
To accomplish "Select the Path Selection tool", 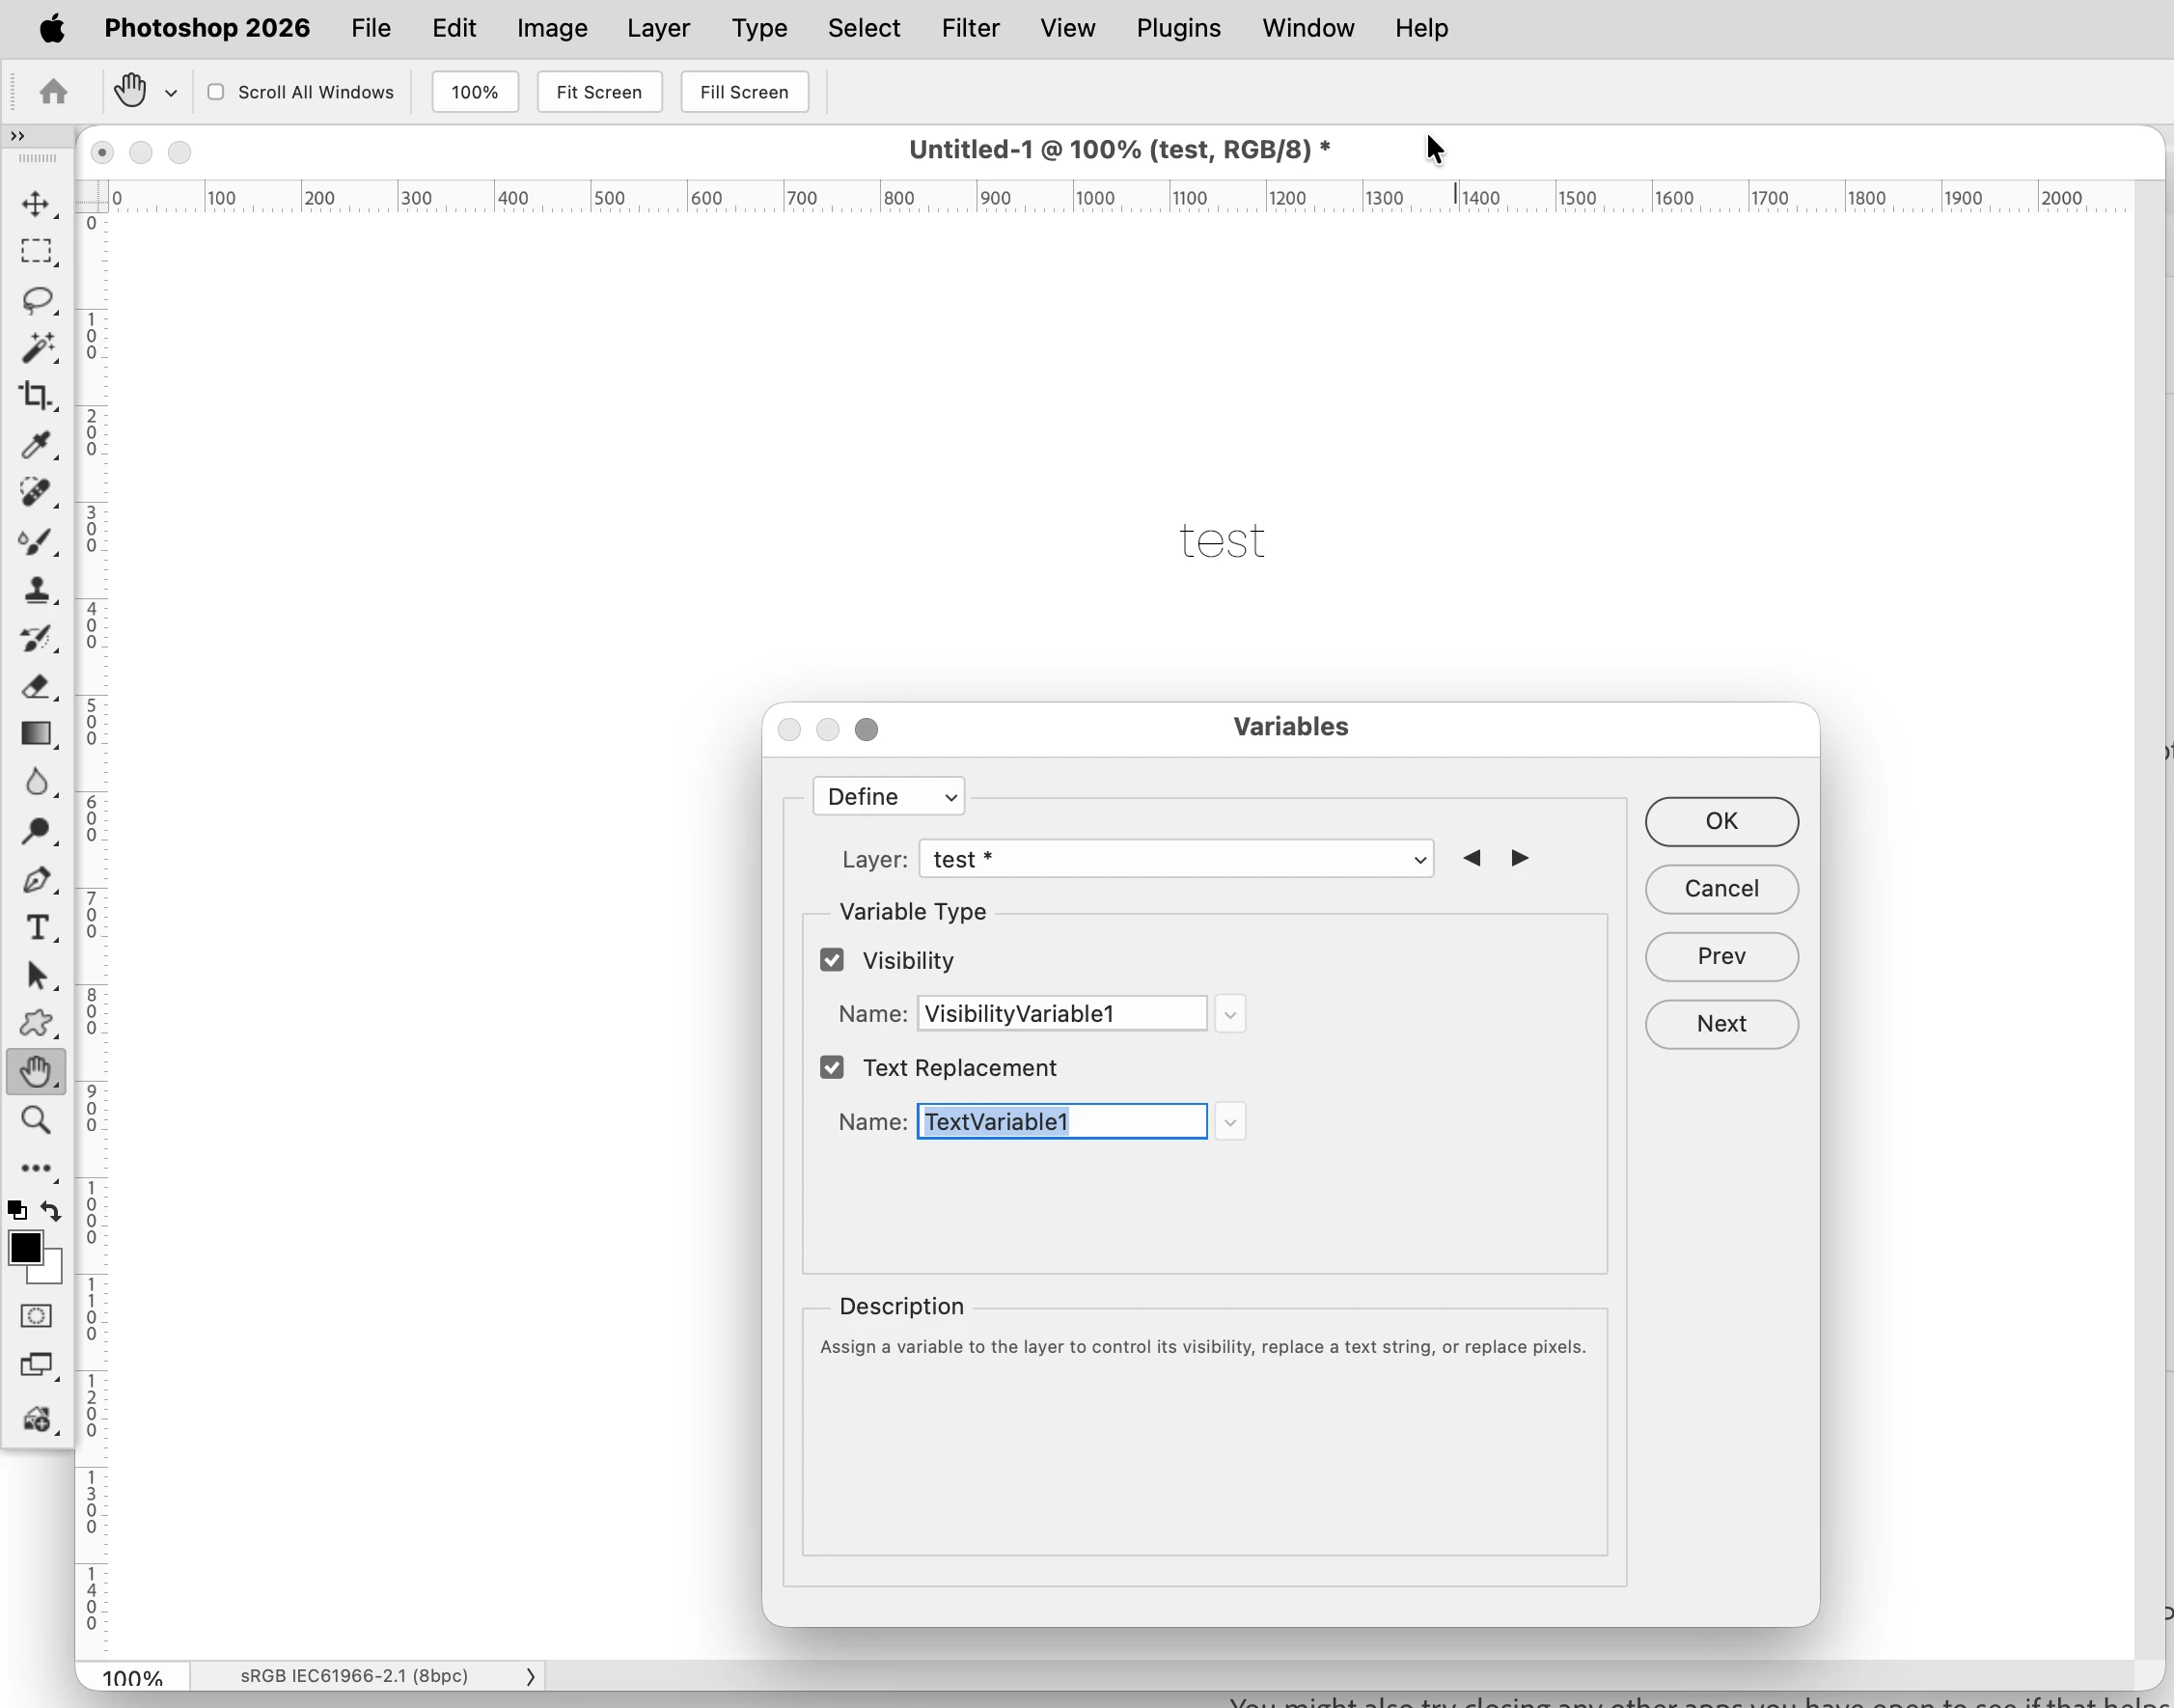I will click(x=36, y=975).
